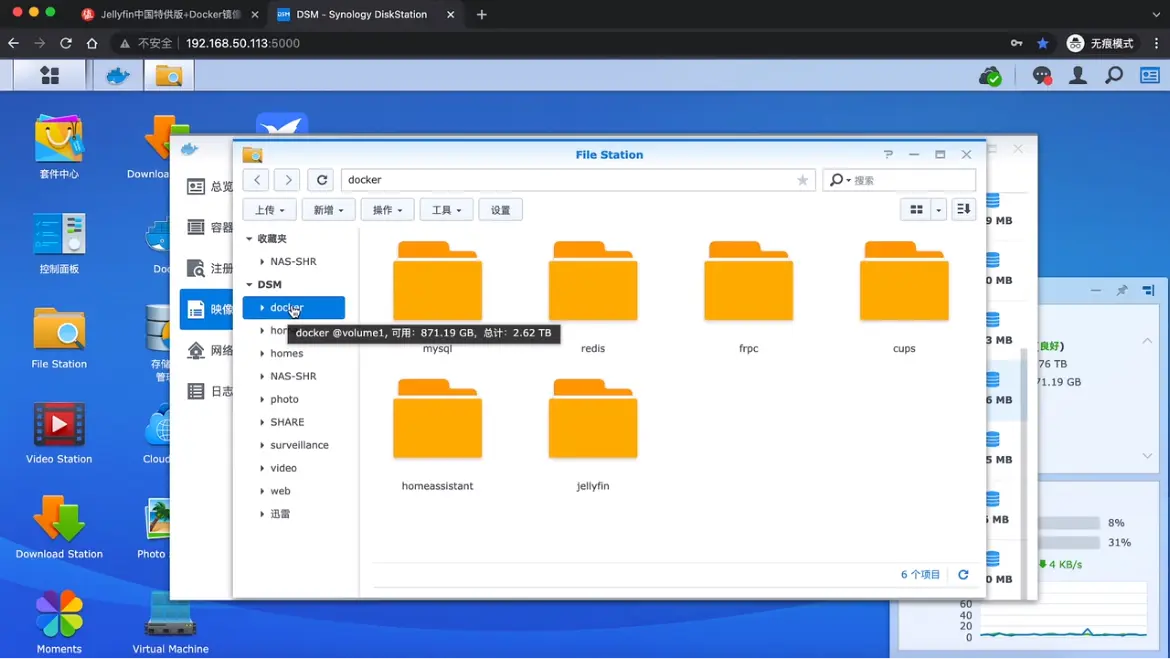Click the Docker whale taskbar icon
Viewport: 1170px width, 659px height.
coord(118,76)
